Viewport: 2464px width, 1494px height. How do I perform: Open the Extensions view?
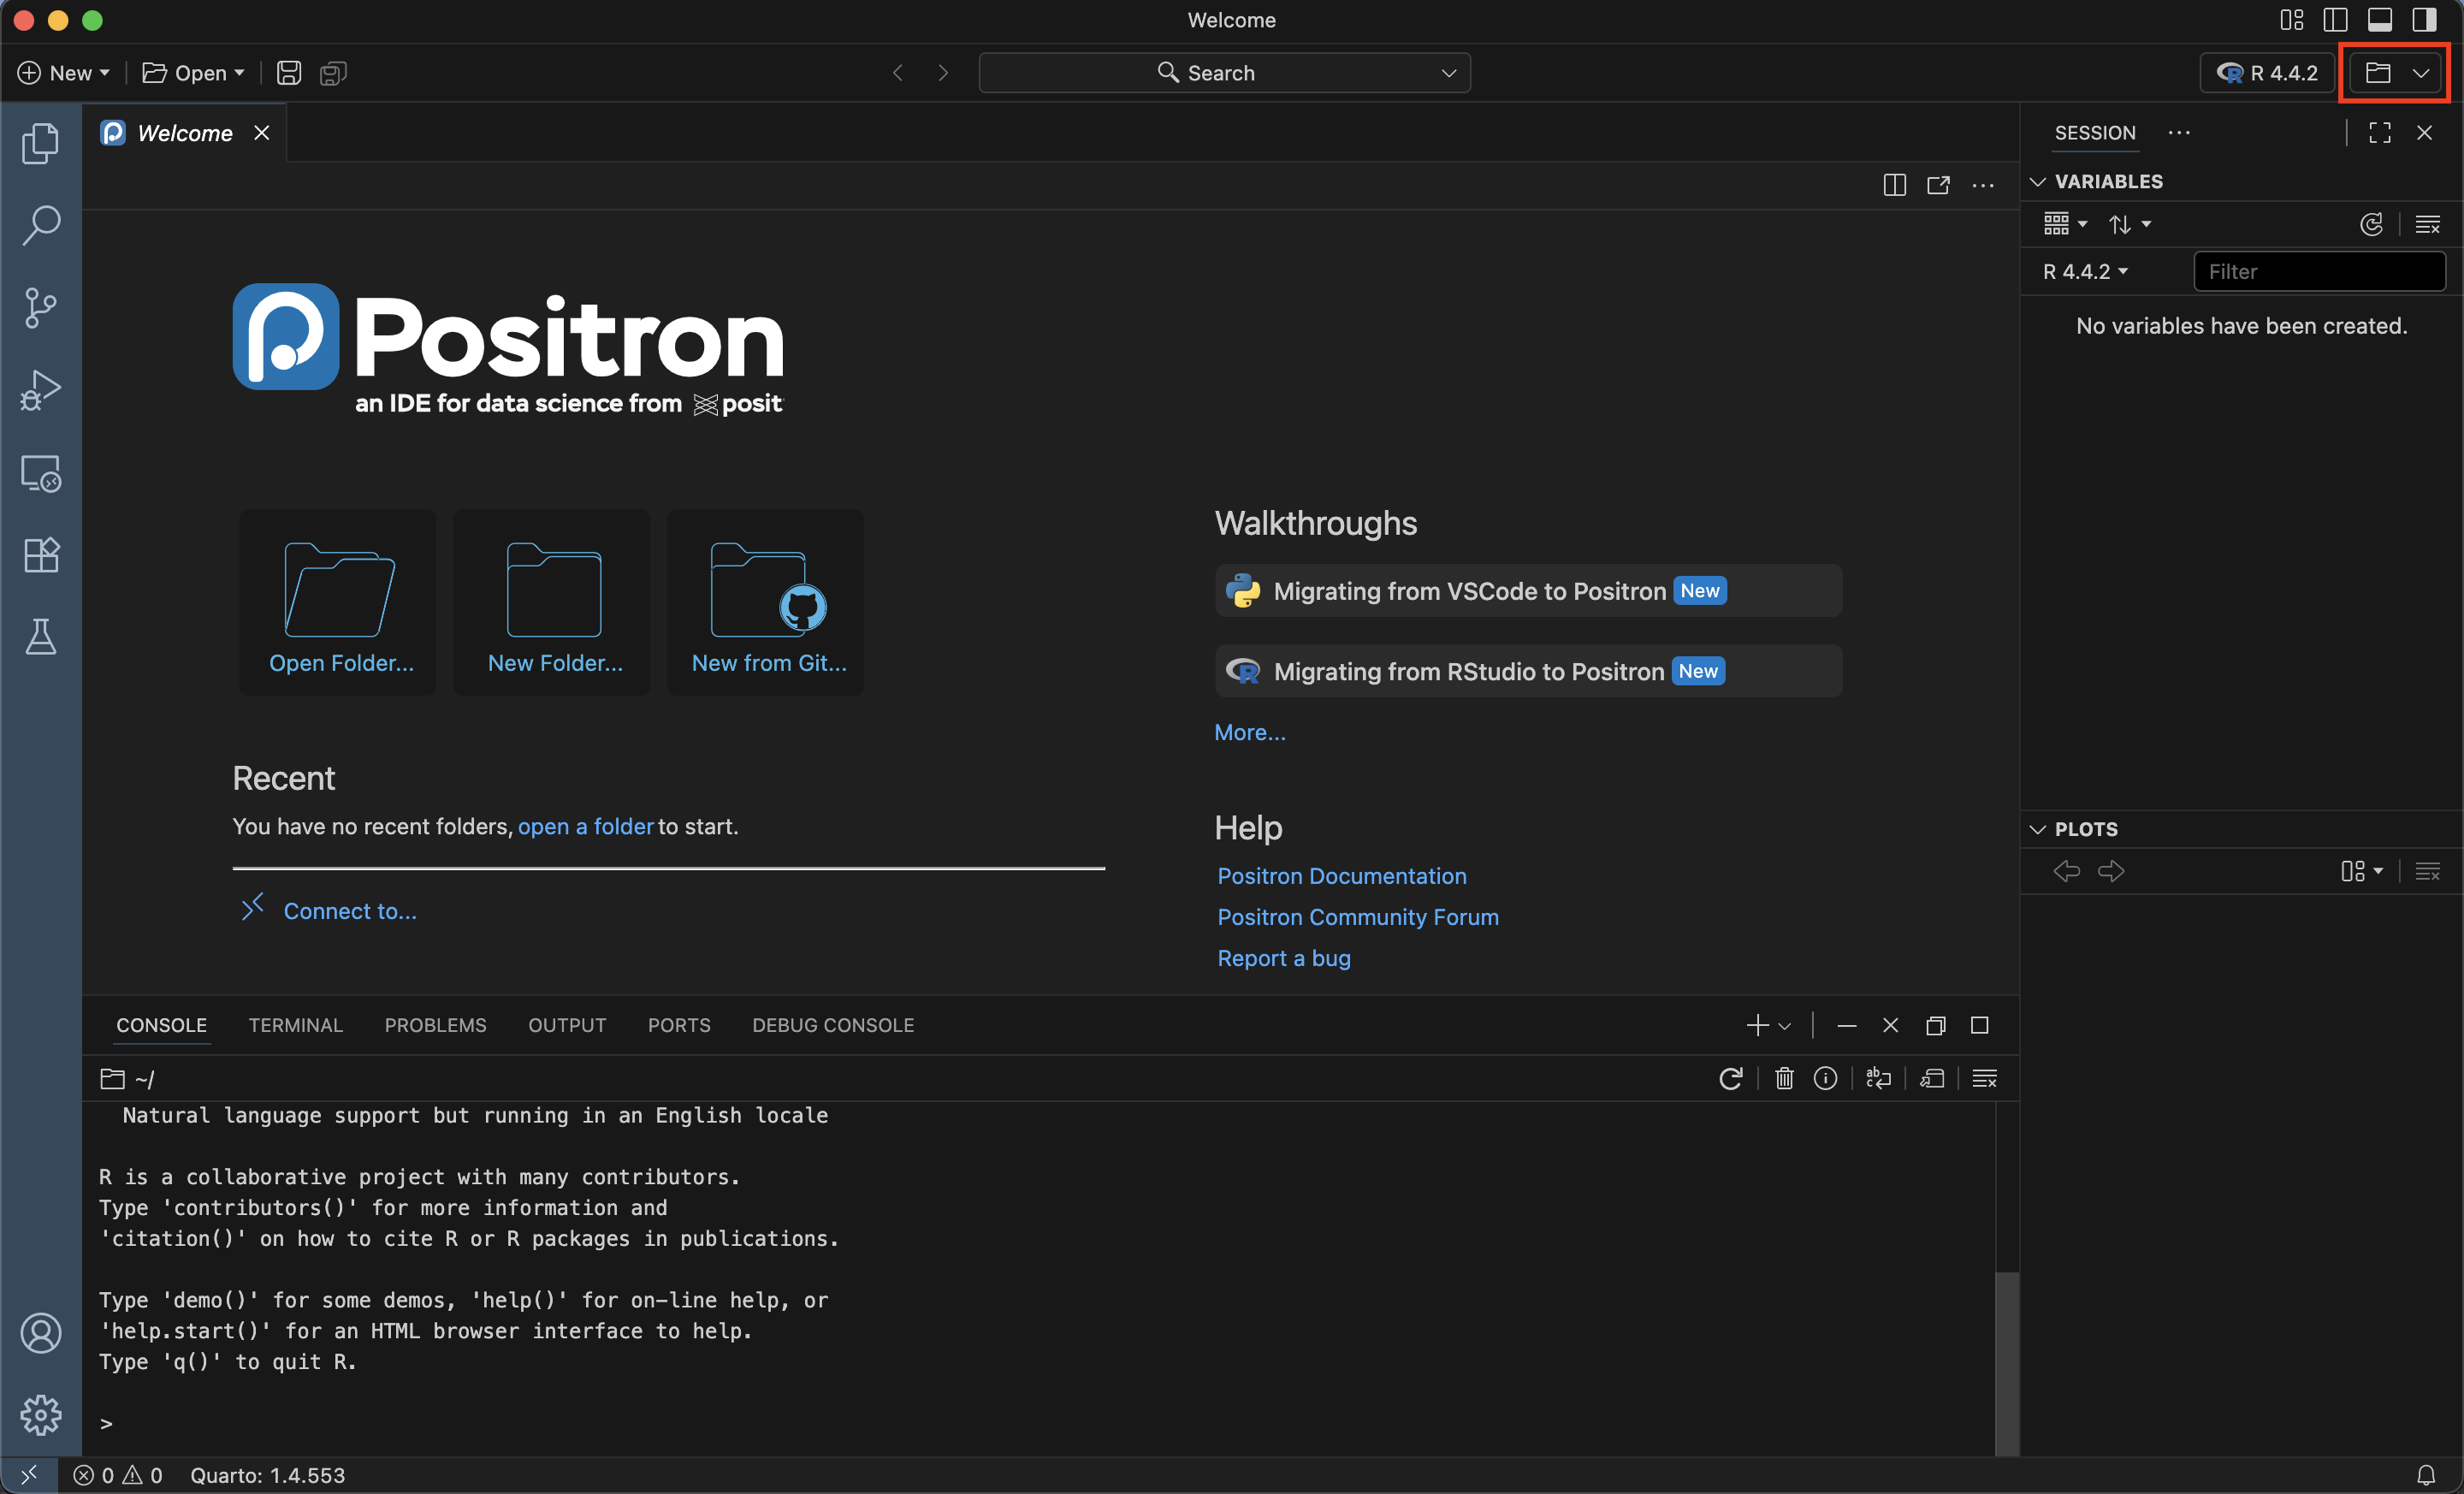[x=40, y=555]
